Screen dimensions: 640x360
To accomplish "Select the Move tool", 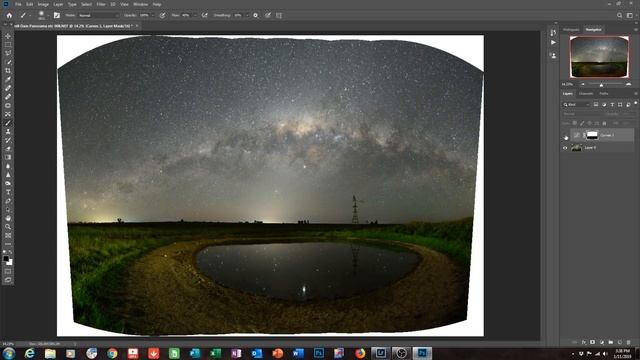I will [8, 36].
